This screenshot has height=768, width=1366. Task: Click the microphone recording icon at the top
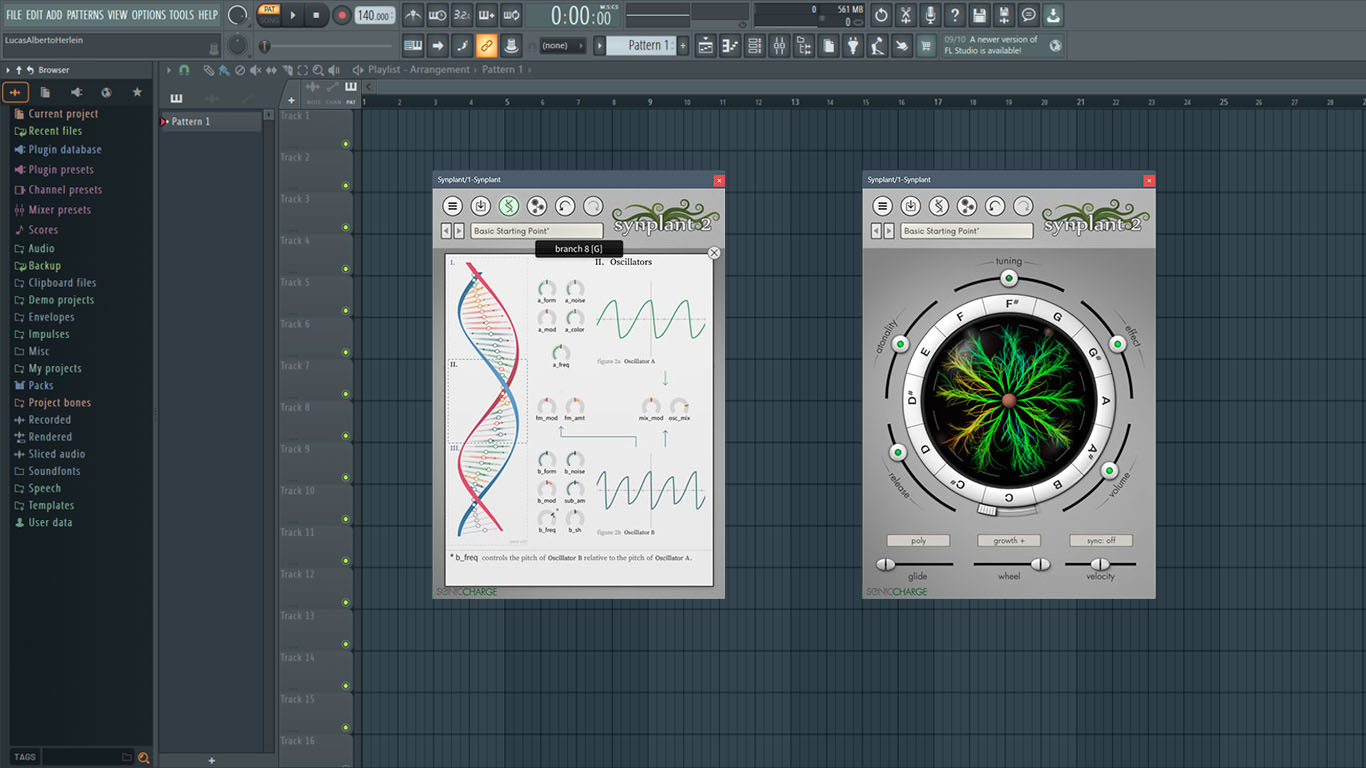930,15
